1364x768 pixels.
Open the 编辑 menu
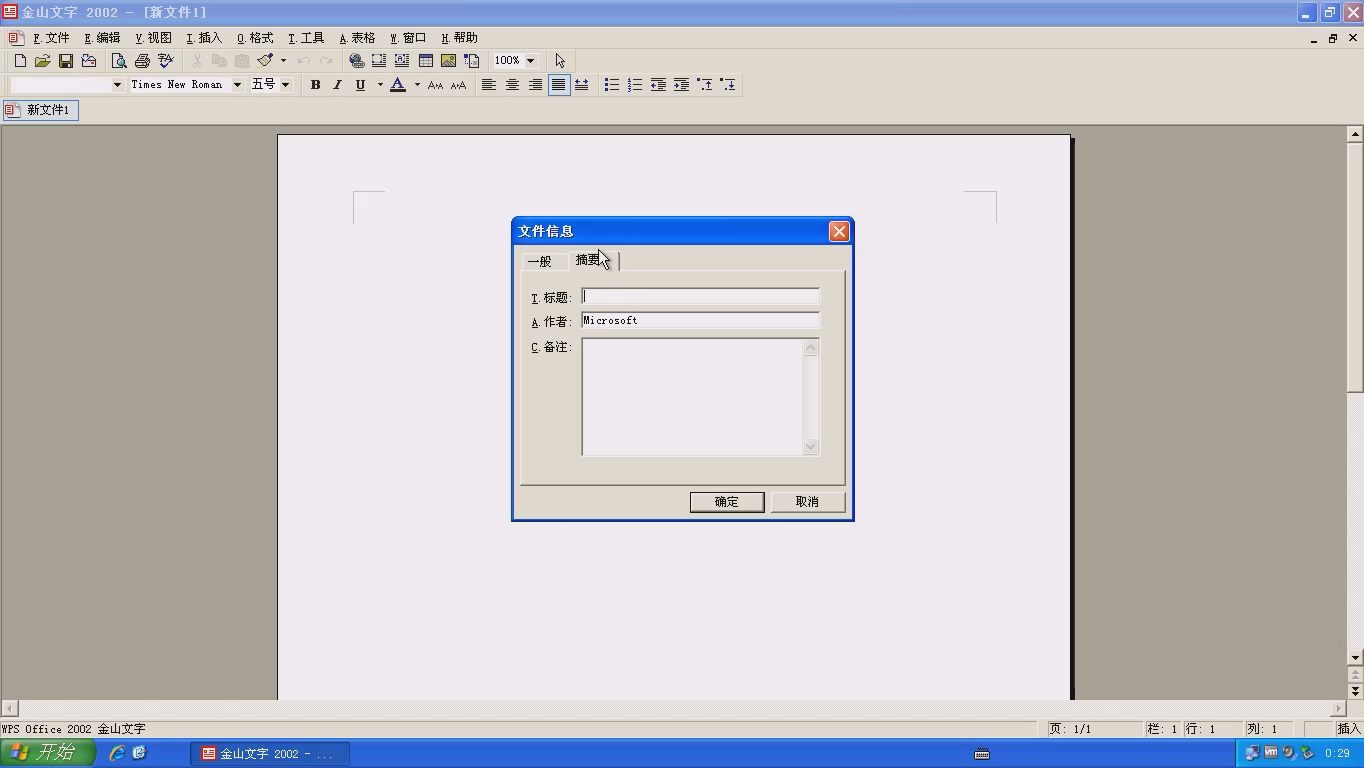click(x=102, y=38)
